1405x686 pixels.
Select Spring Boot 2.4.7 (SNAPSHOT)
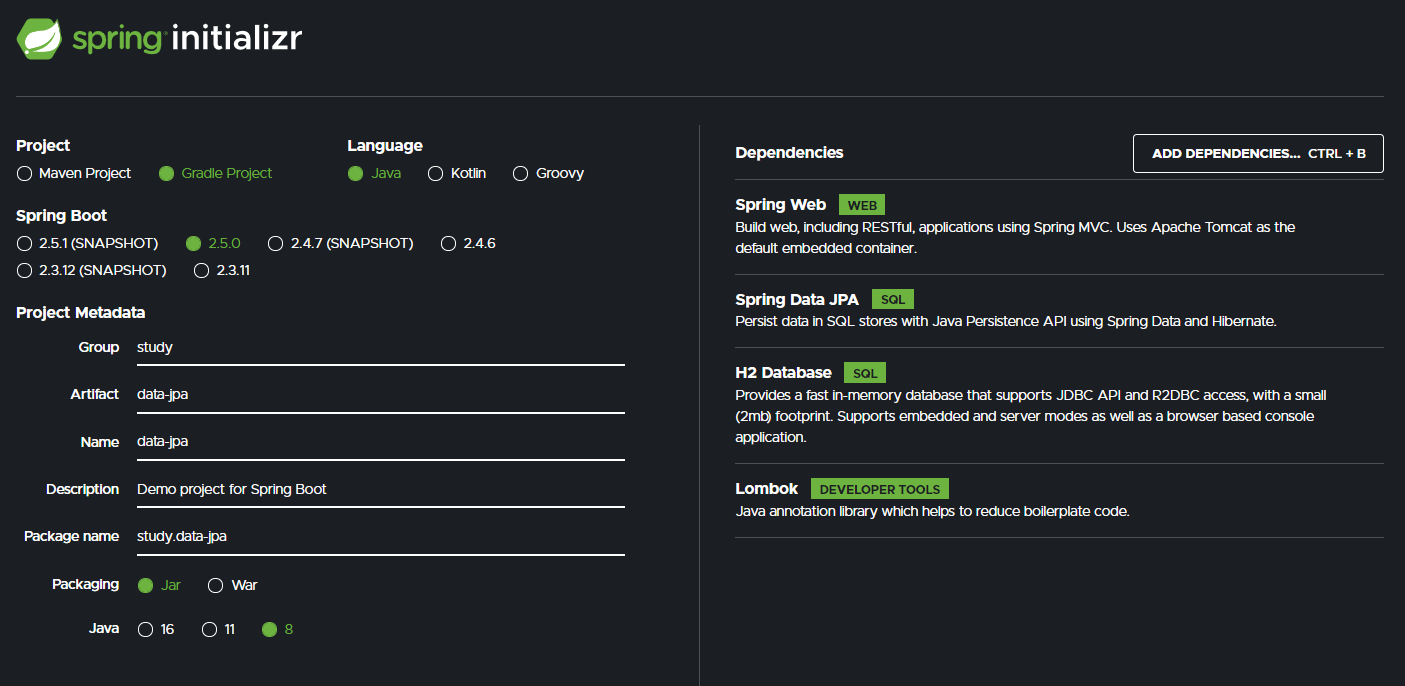point(340,243)
